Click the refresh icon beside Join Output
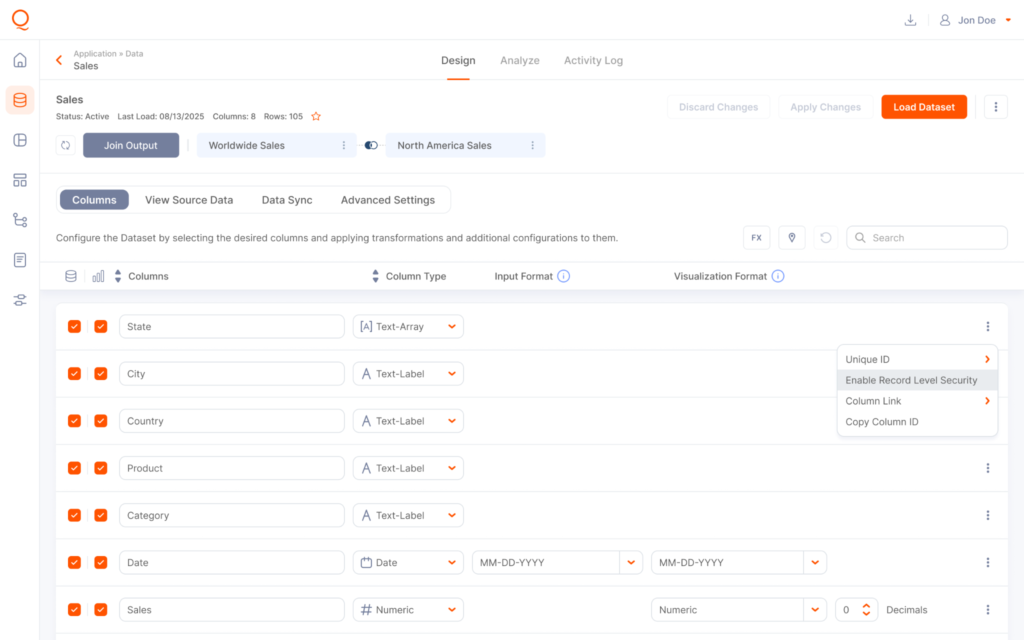1024x640 pixels. 65,146
